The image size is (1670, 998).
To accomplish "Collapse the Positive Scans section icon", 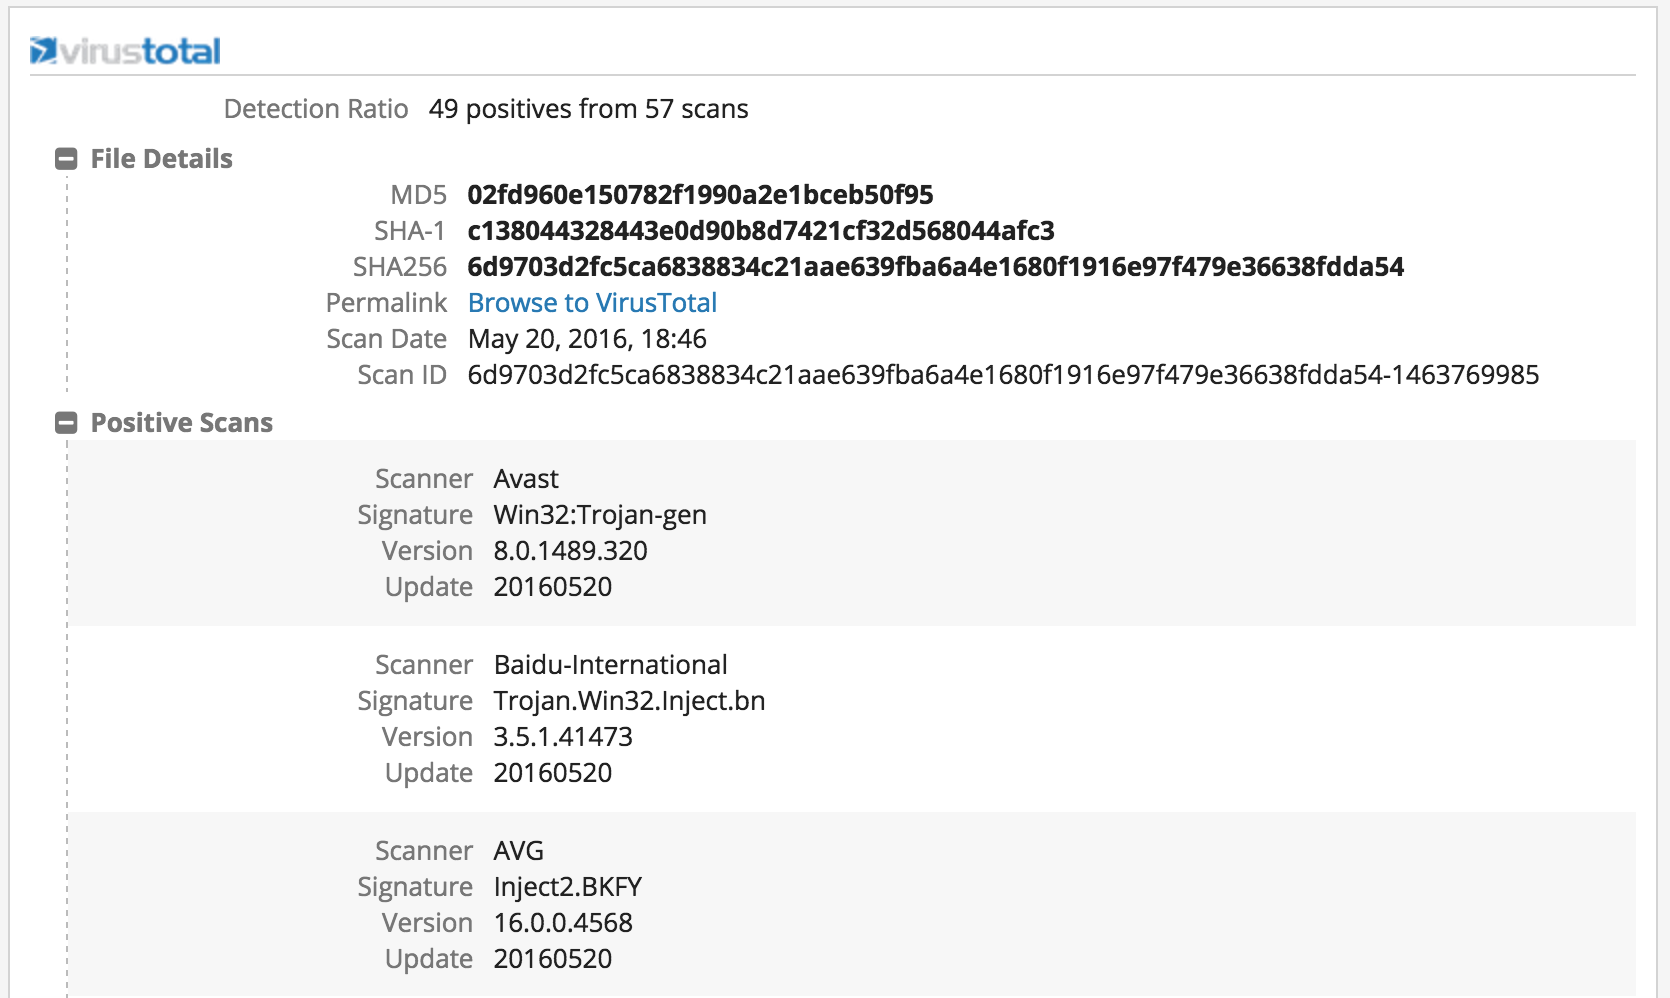I will pyautogui.click(x=66, y=423).
